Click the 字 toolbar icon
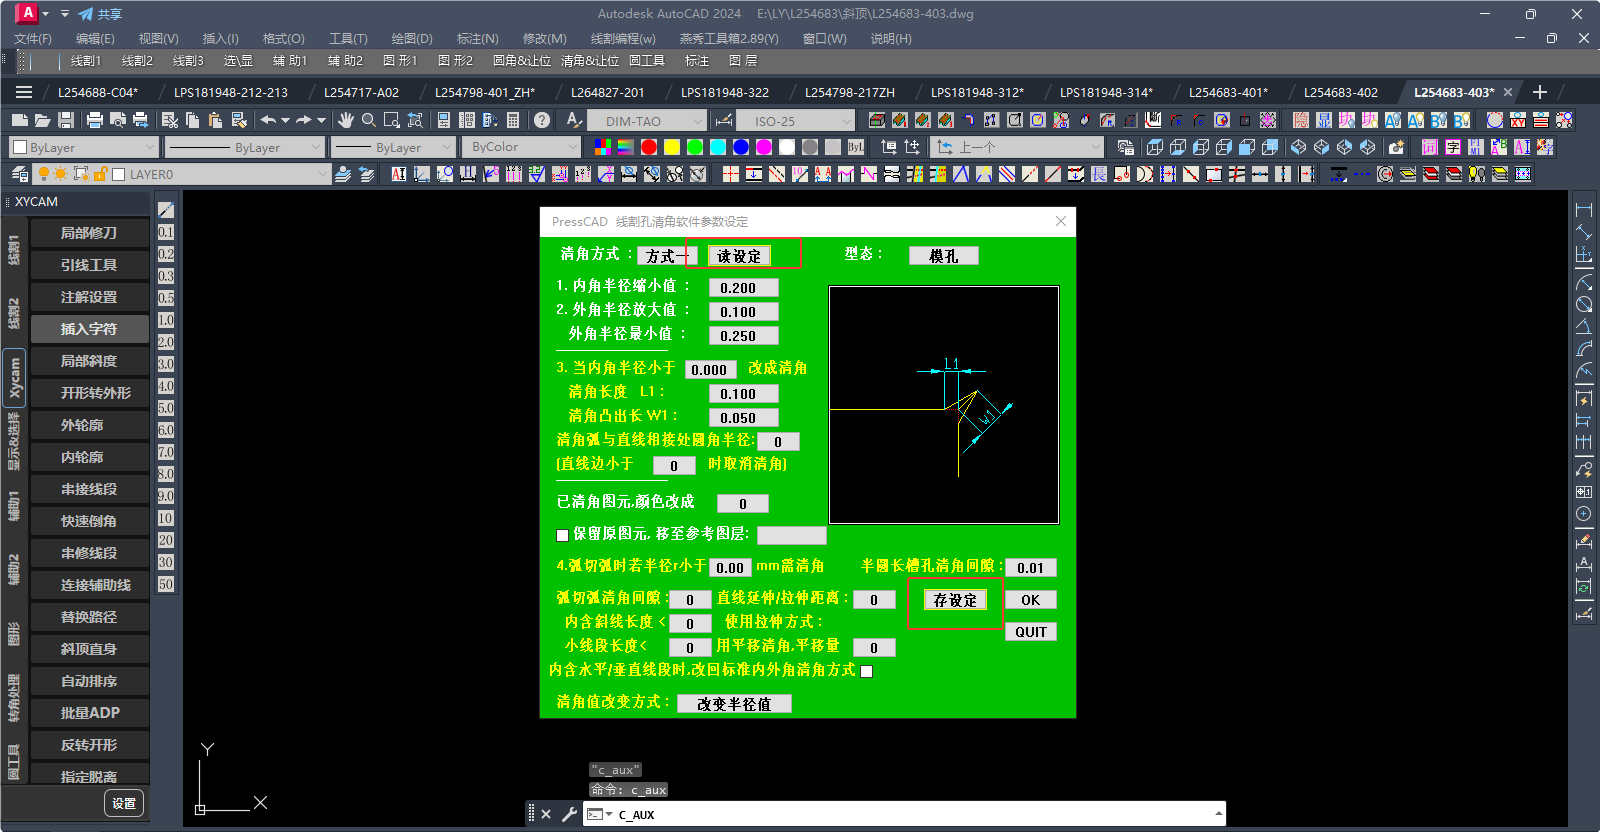The height and width of the screenshot is (832, 1600). 1453,147
